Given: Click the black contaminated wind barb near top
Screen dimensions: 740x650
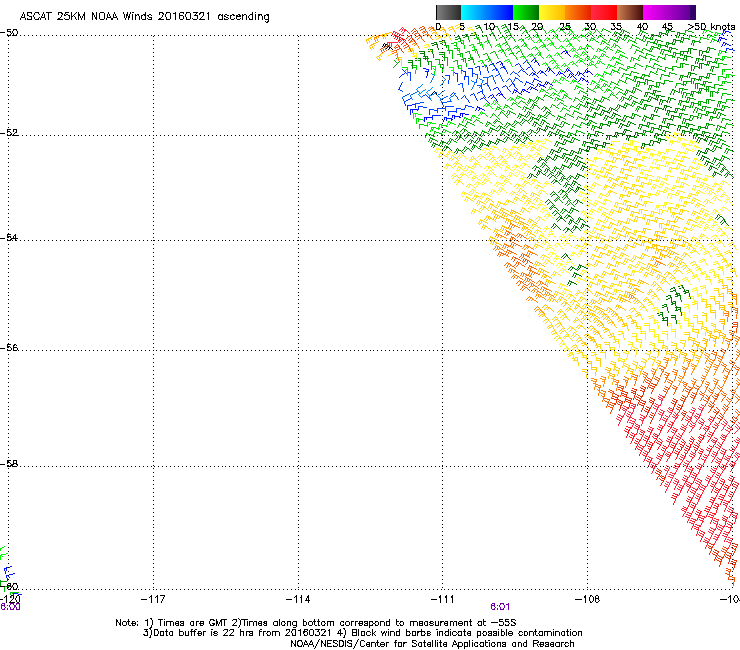Looking at the screenshot, I should [x=387, y=46].
